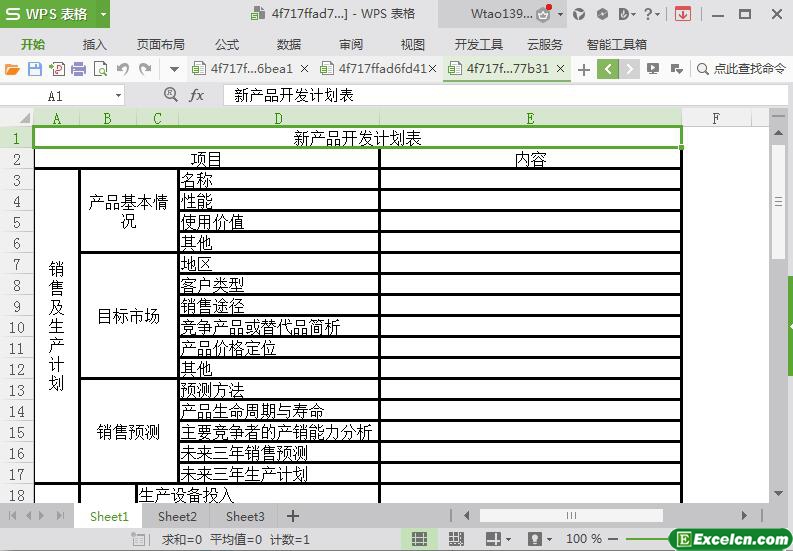Print the spreadsheet via printer icon

pyautogui.click(x=78, y=69)
